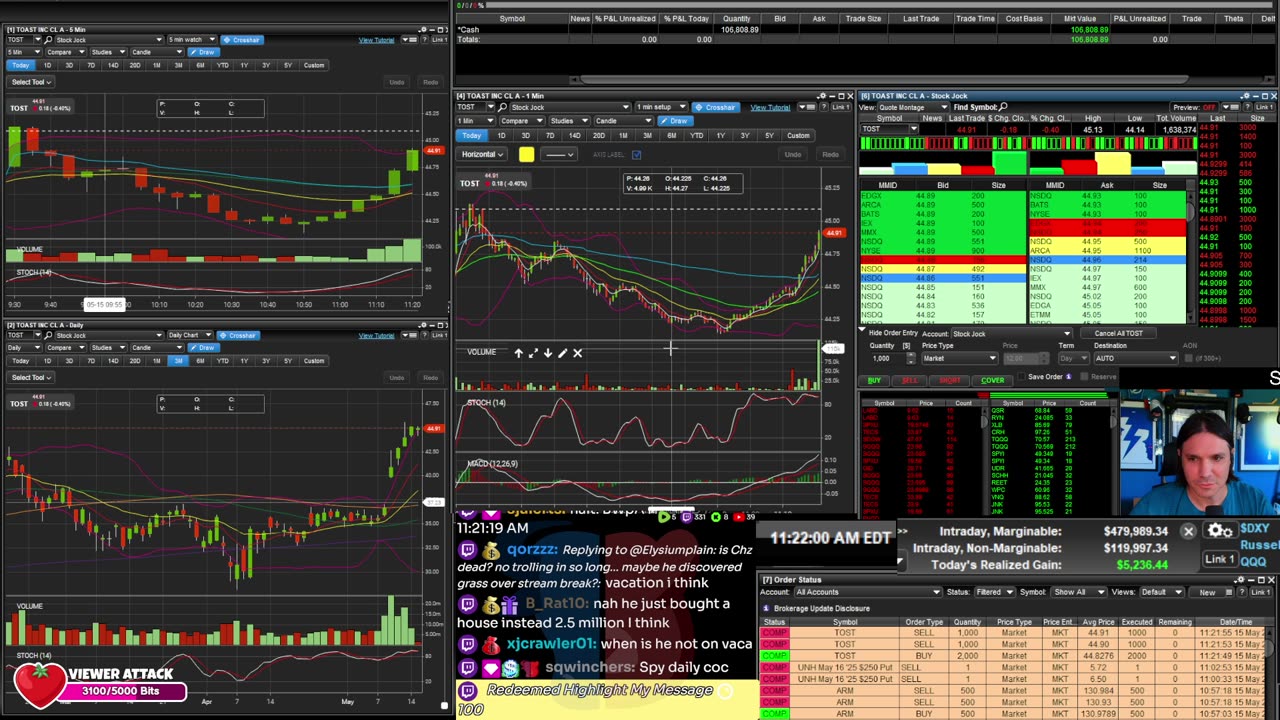Click the Cancel All TOST button

pyautogui.click(x=1118, y=333)
